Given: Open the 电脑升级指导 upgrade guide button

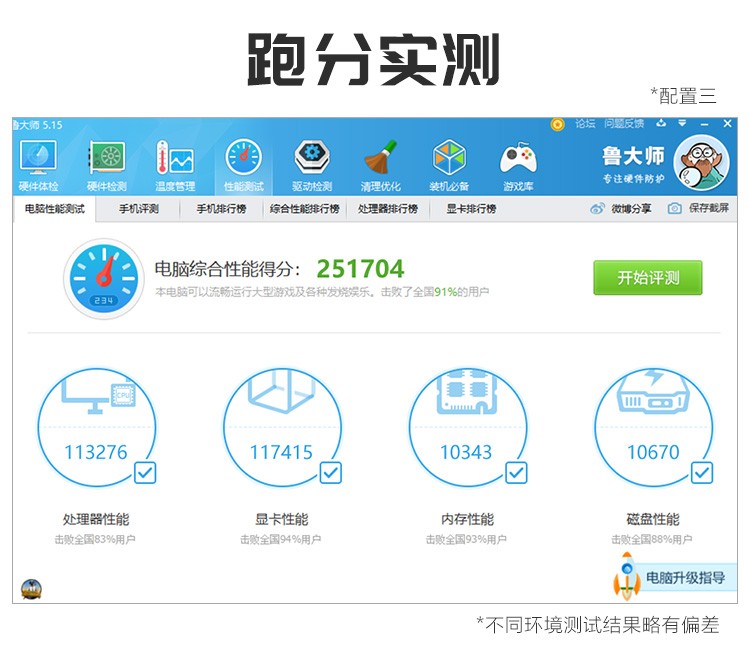Looking at the screenshot, I should (x=685, y=577).
